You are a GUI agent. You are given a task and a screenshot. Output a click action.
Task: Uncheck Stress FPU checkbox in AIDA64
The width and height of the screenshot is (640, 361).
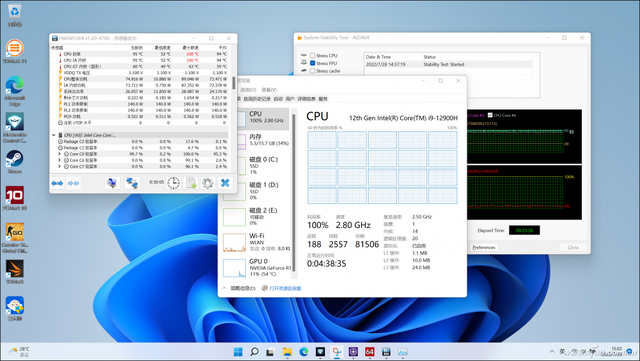pos(312,63)
